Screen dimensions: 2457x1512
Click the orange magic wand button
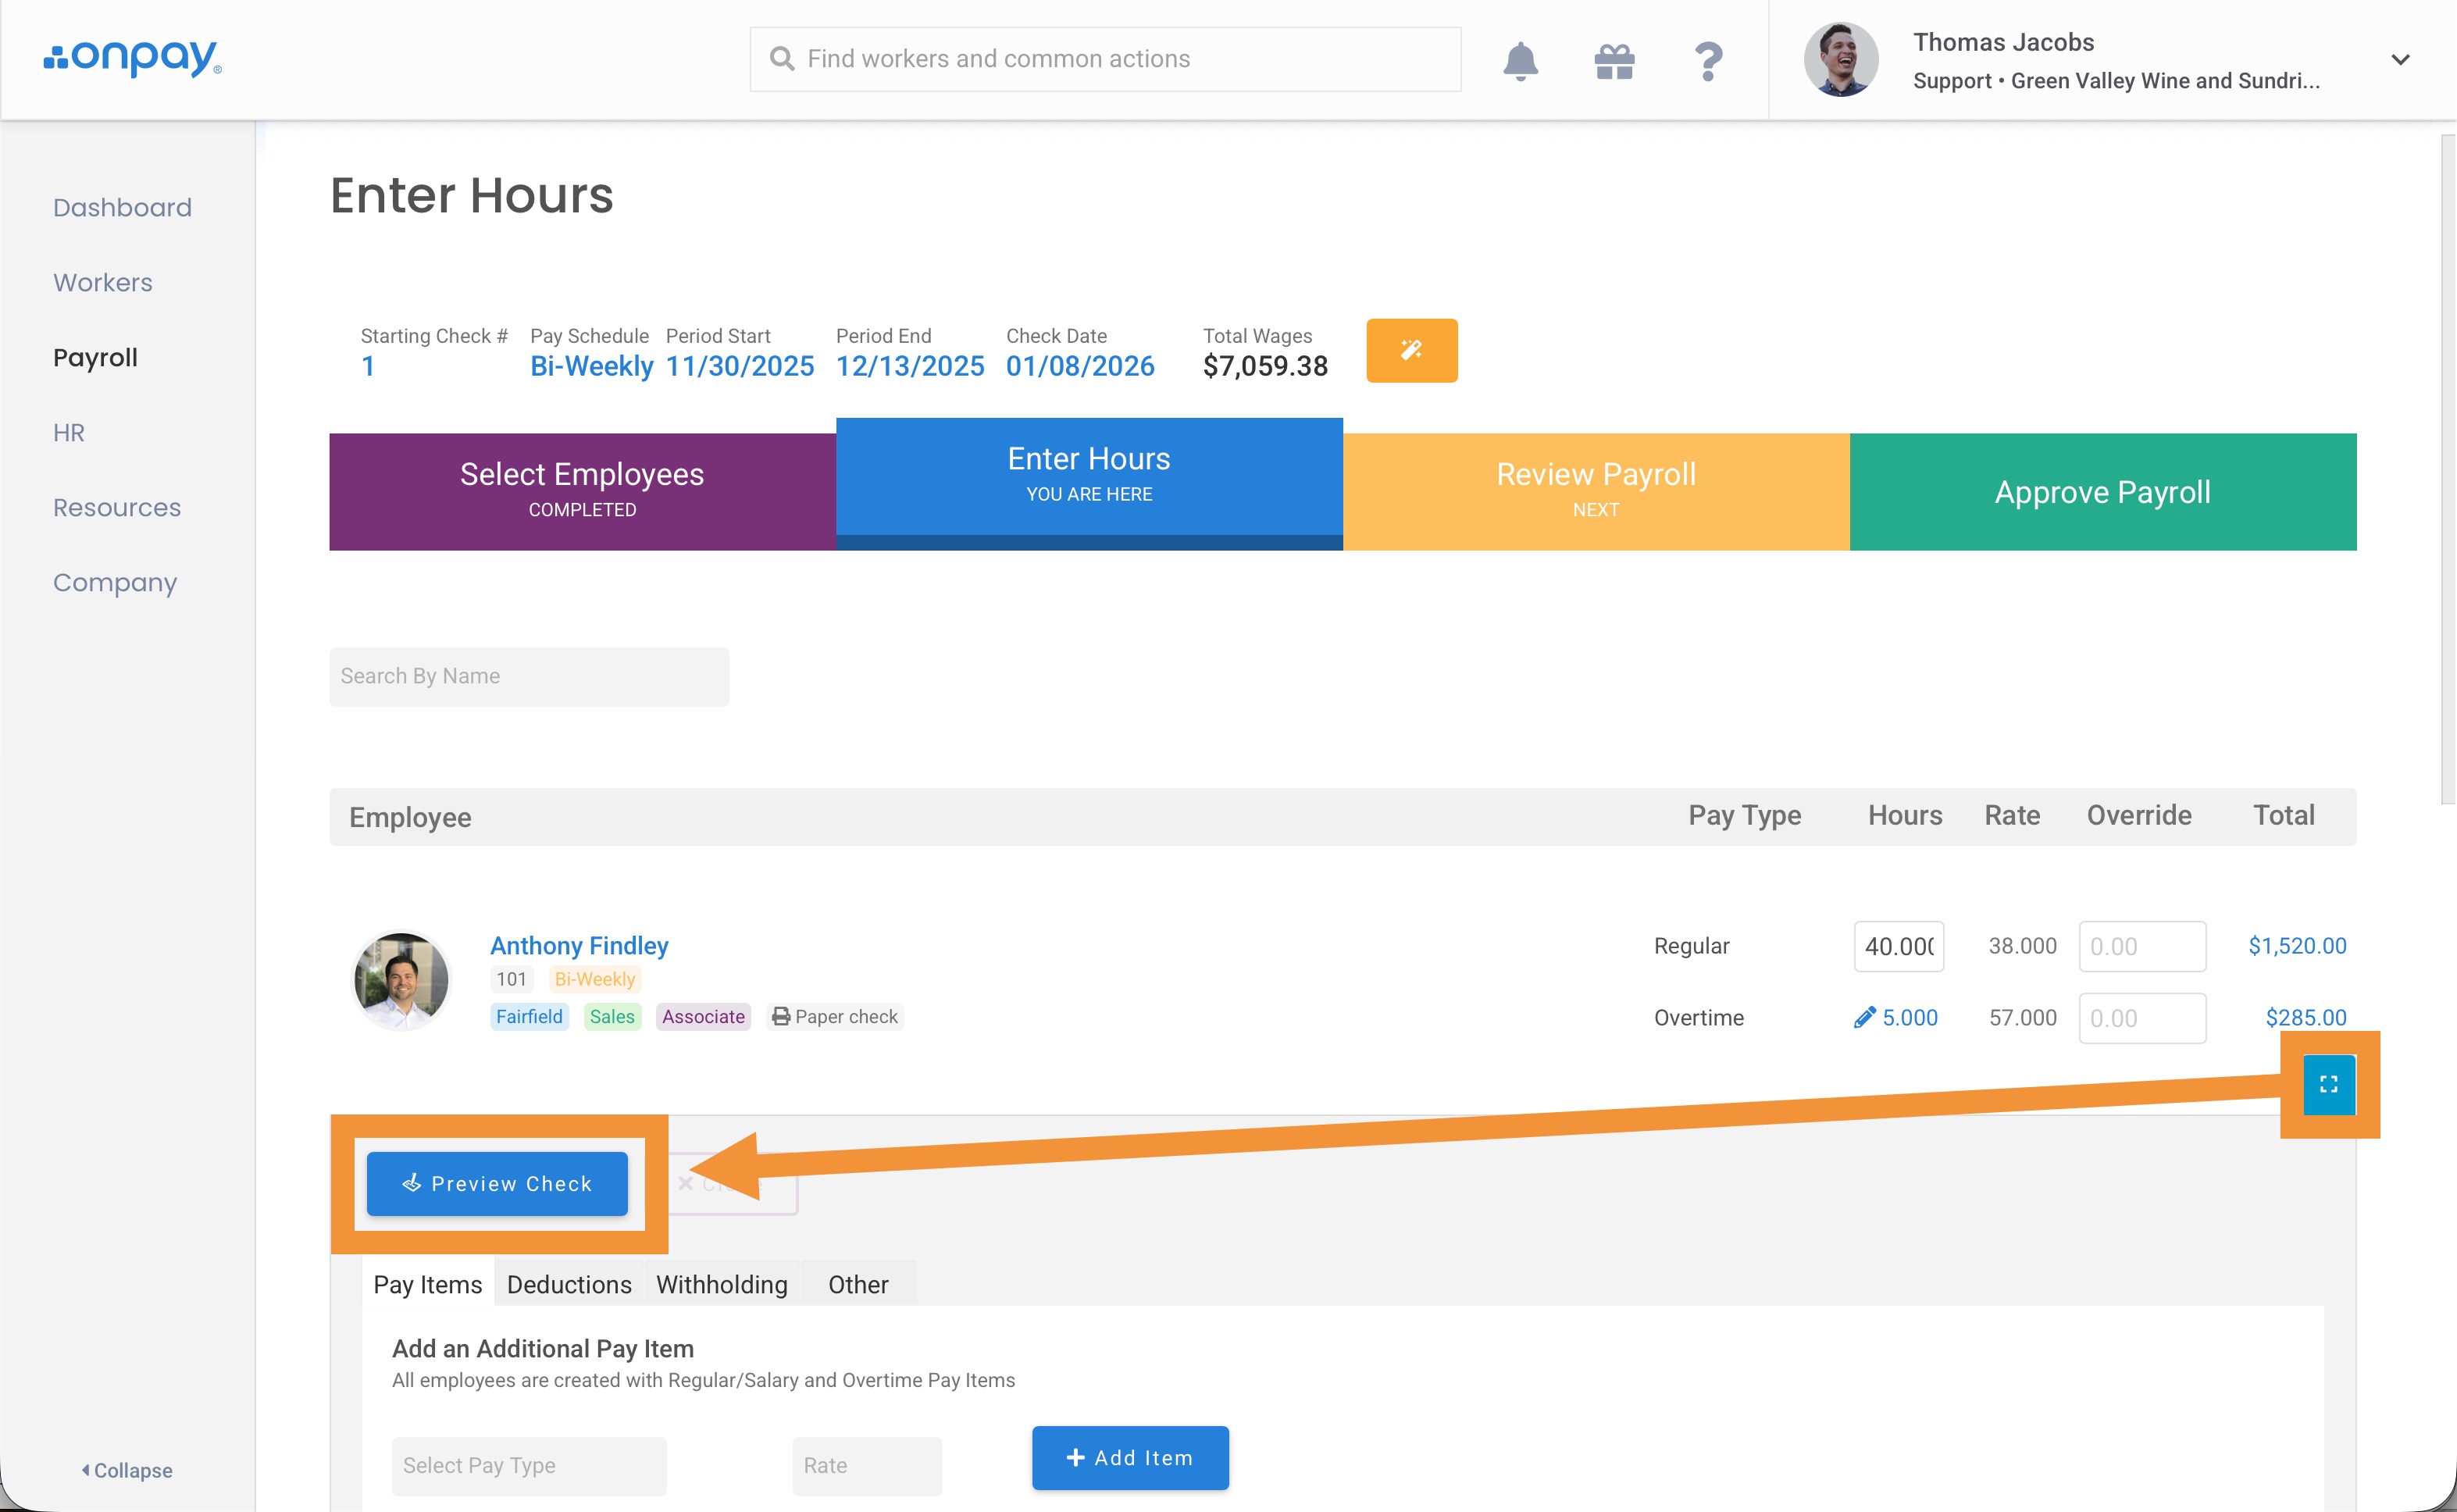tap(1411, 350)
